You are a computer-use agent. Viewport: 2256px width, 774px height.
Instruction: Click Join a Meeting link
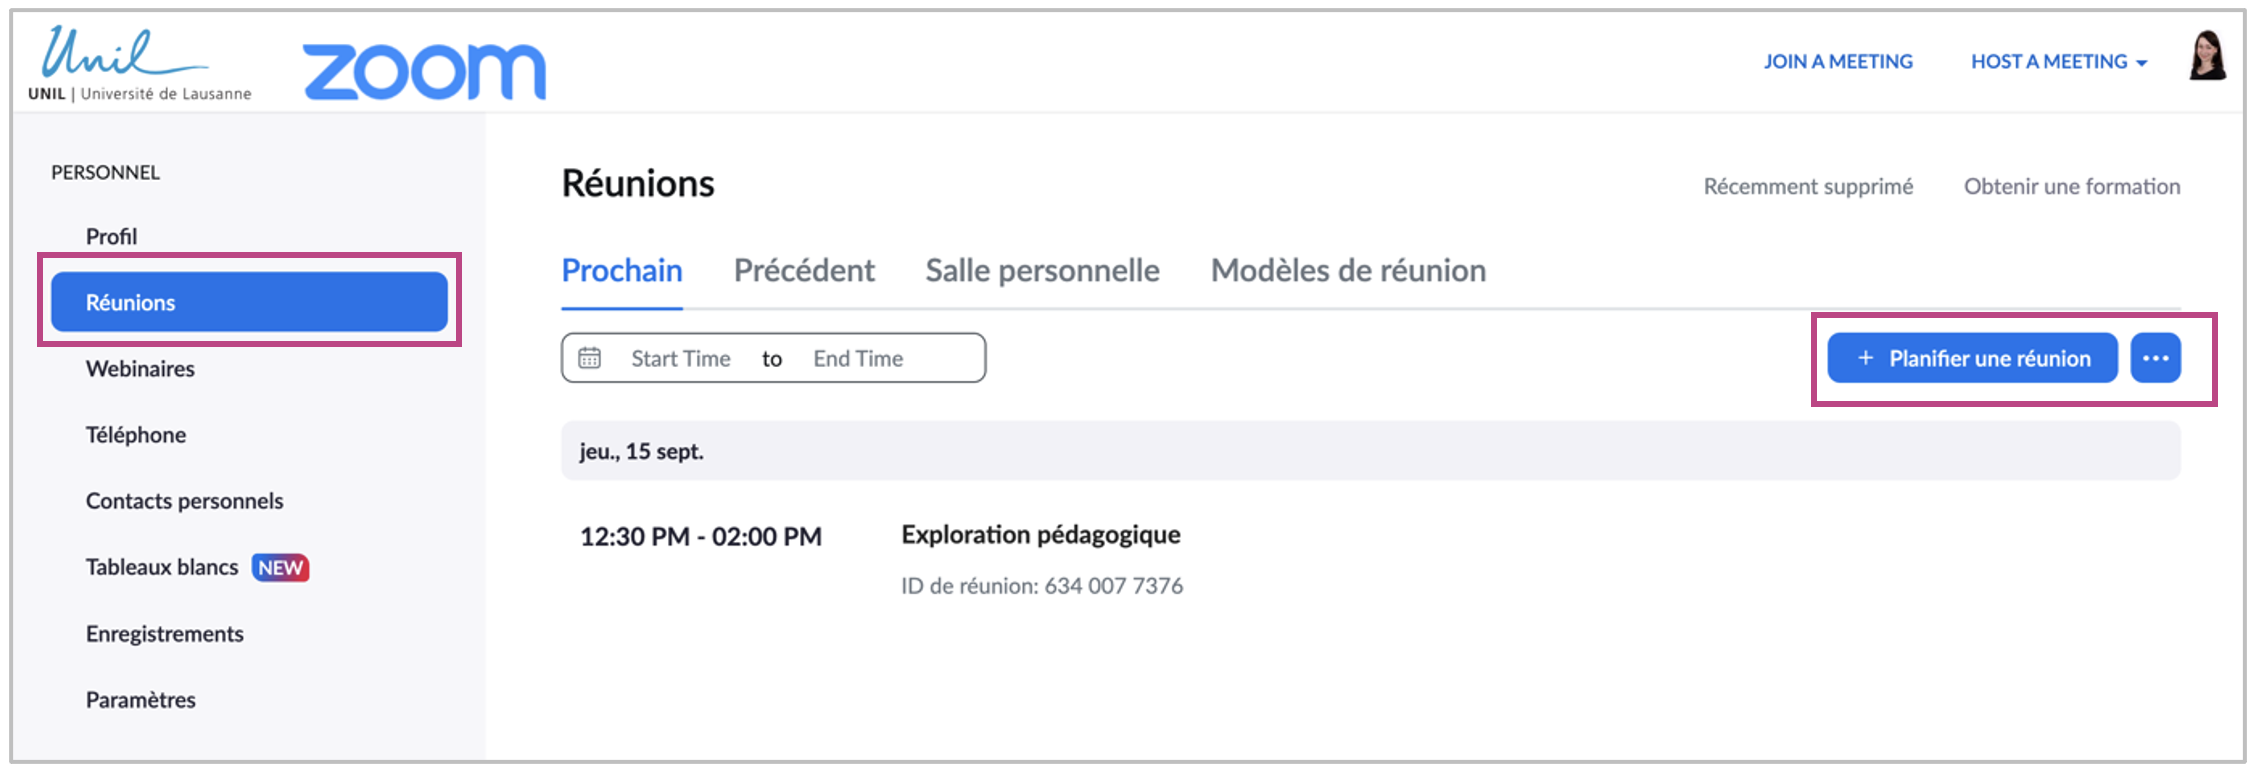[x=1838, y=62]
